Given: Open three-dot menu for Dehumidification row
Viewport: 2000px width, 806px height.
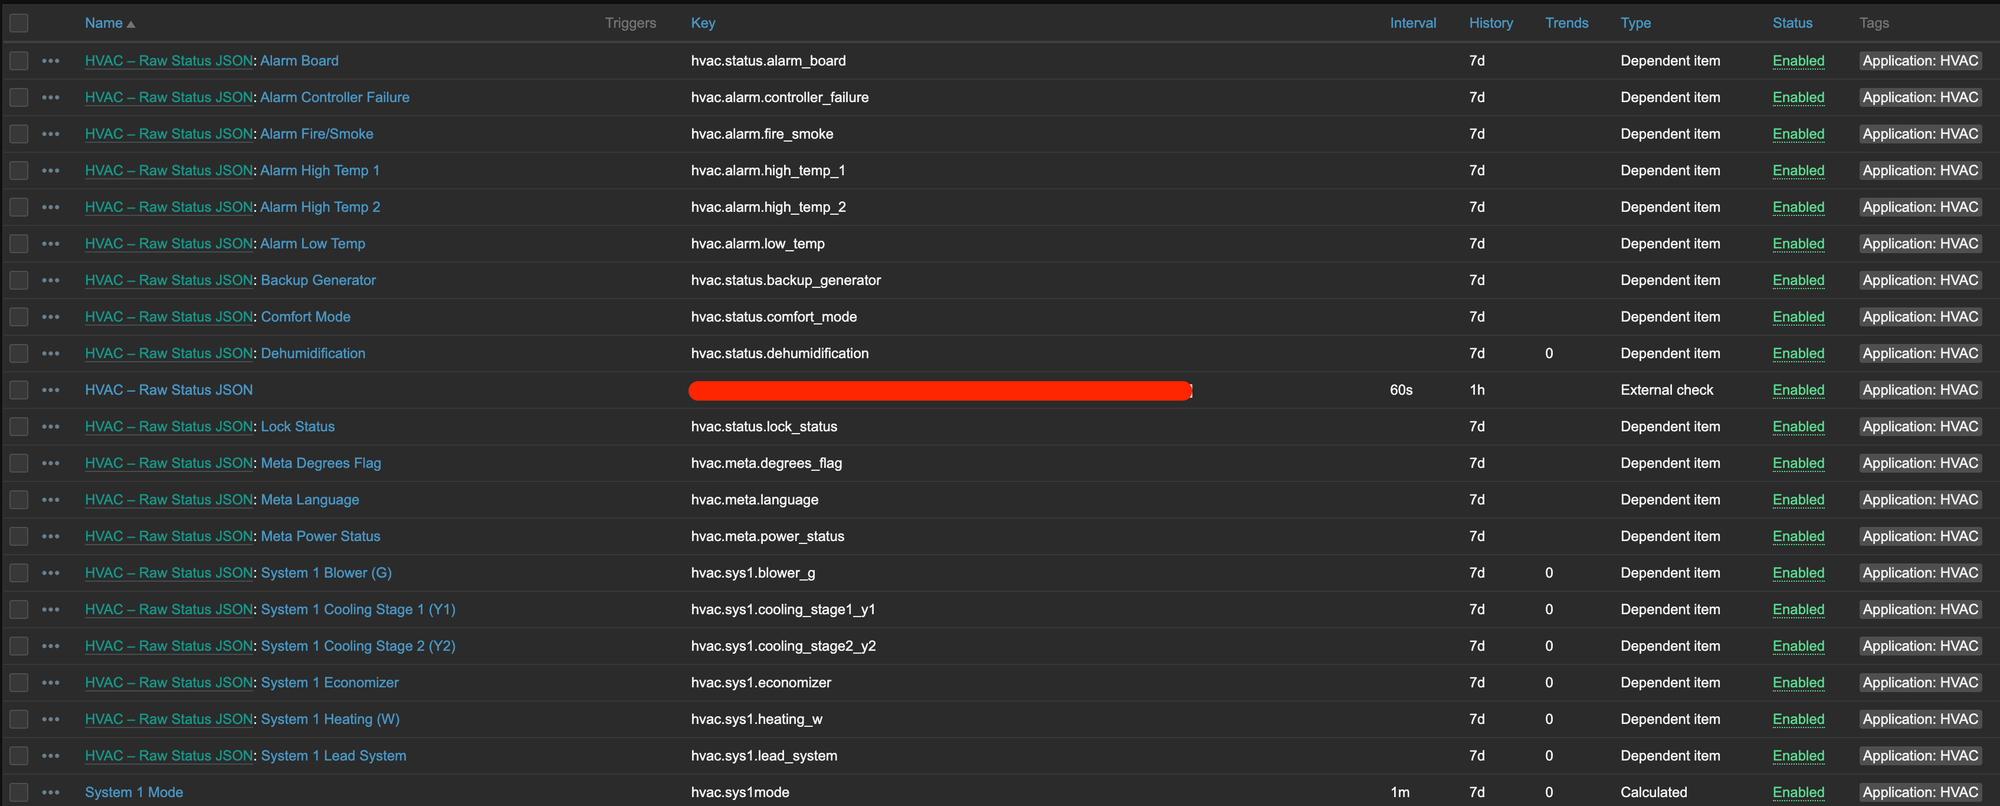Looking at the screenshot, I should coord(51,354).
